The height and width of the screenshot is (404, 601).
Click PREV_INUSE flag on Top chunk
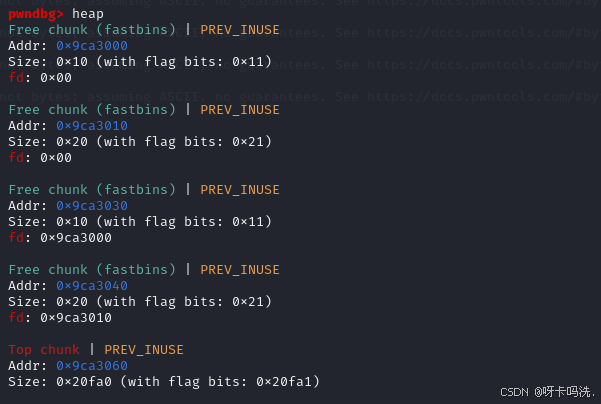tap(144, 350)
